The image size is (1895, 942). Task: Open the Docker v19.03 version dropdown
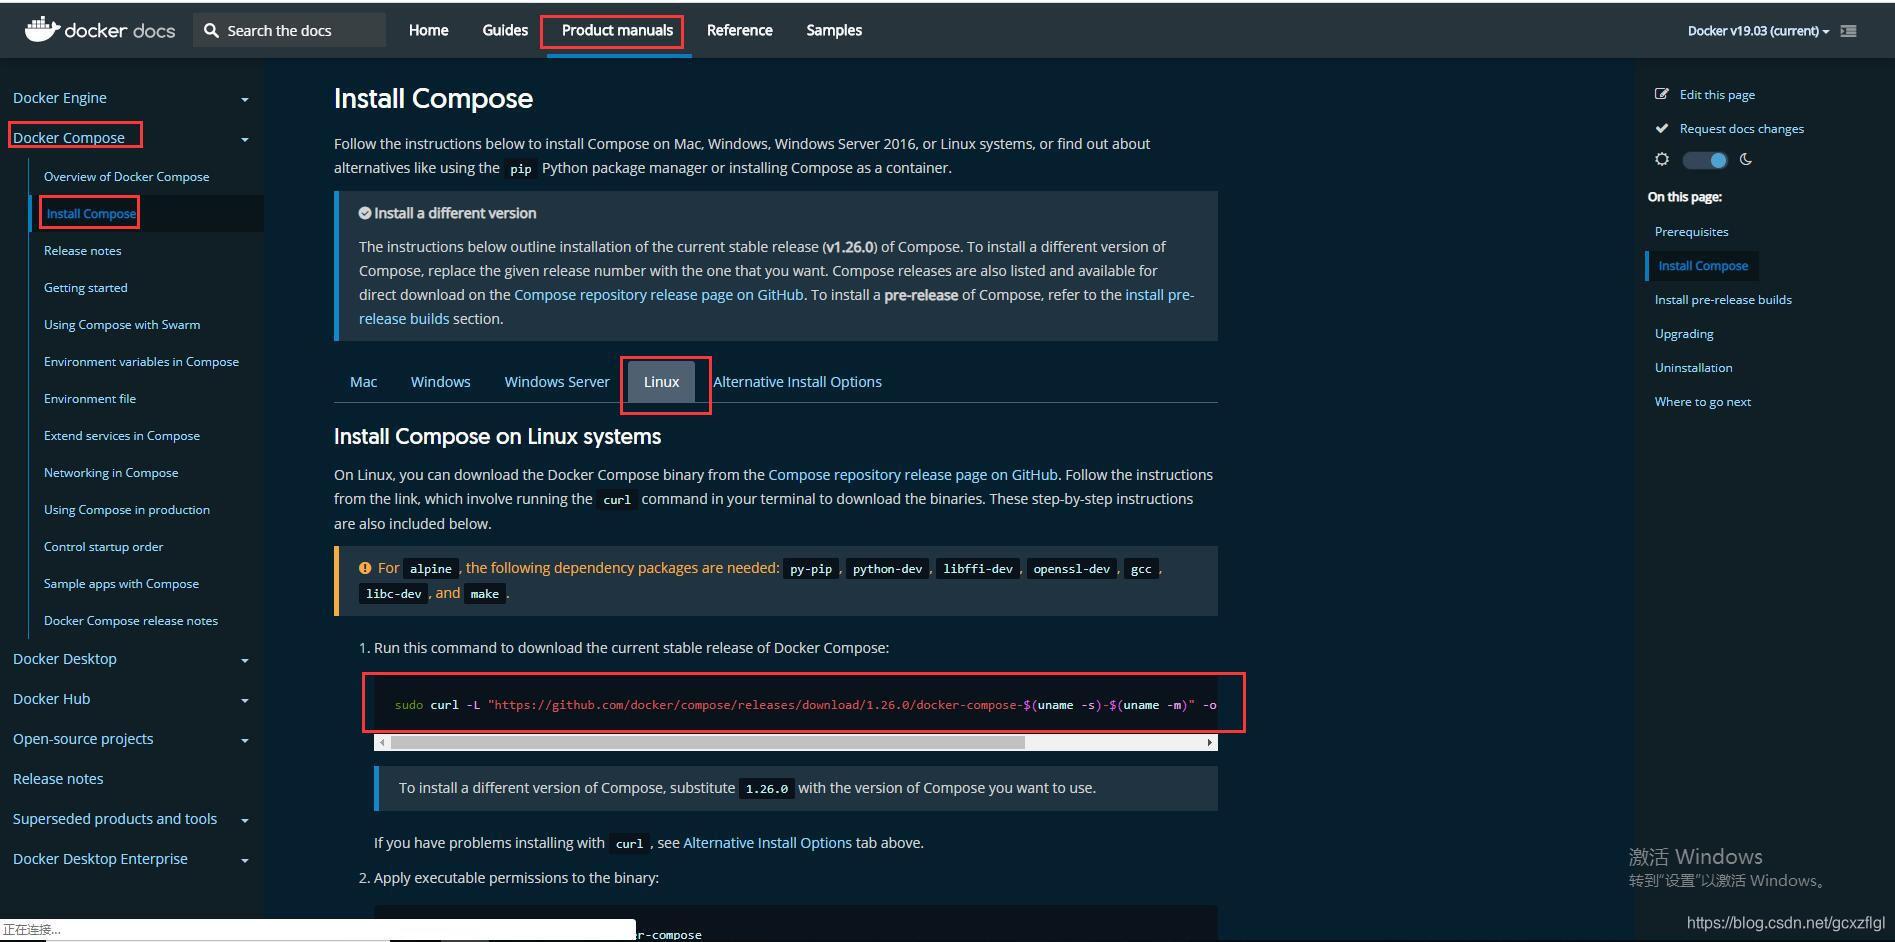pos(1758,31)
